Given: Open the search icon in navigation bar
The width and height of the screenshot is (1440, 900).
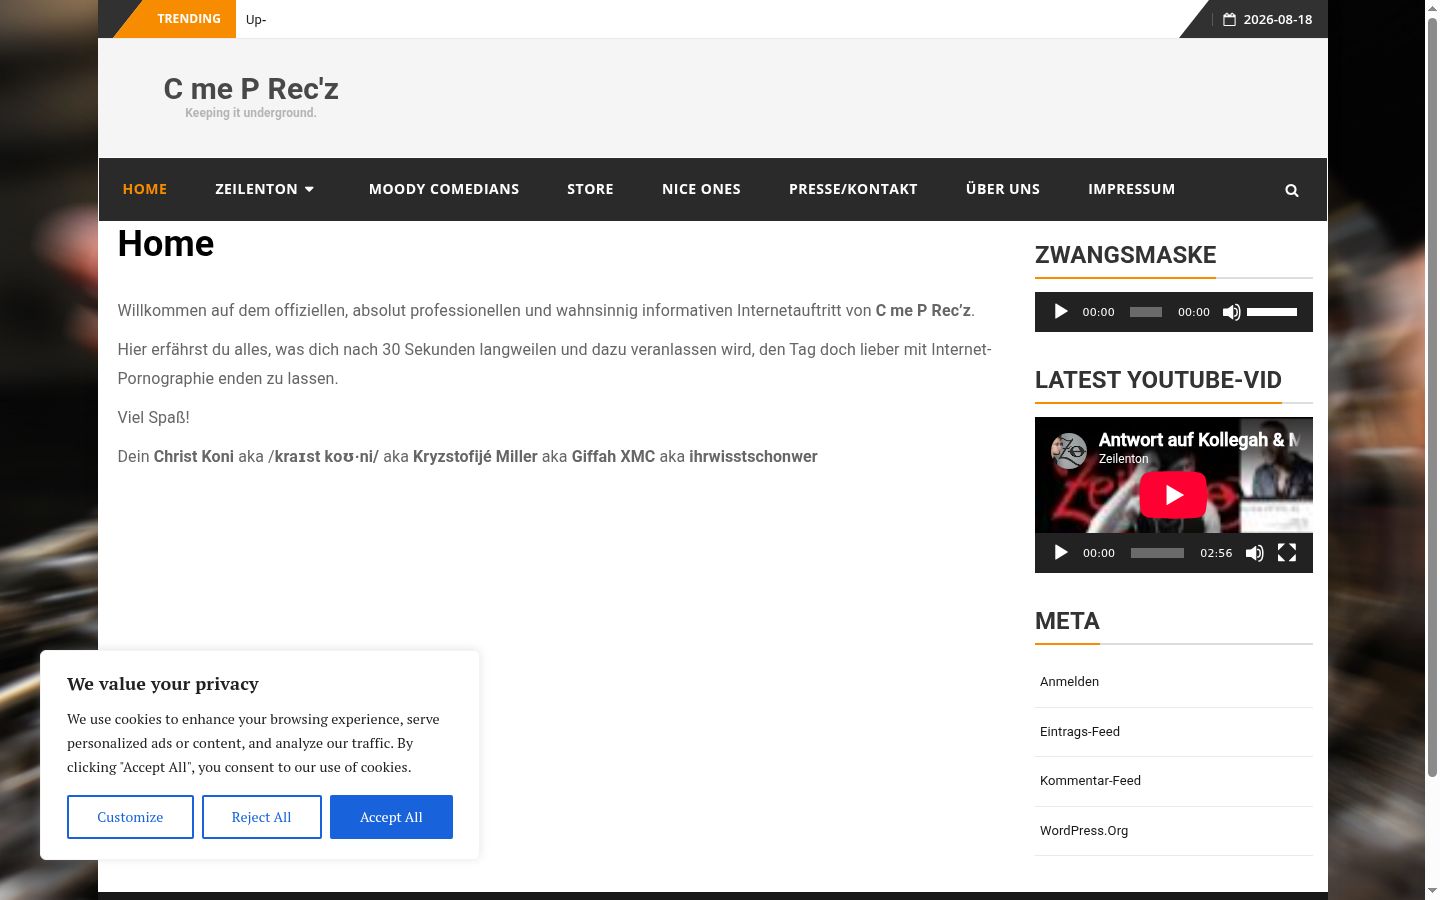Looking at the screenshot, I should (x=1292, y=190).
